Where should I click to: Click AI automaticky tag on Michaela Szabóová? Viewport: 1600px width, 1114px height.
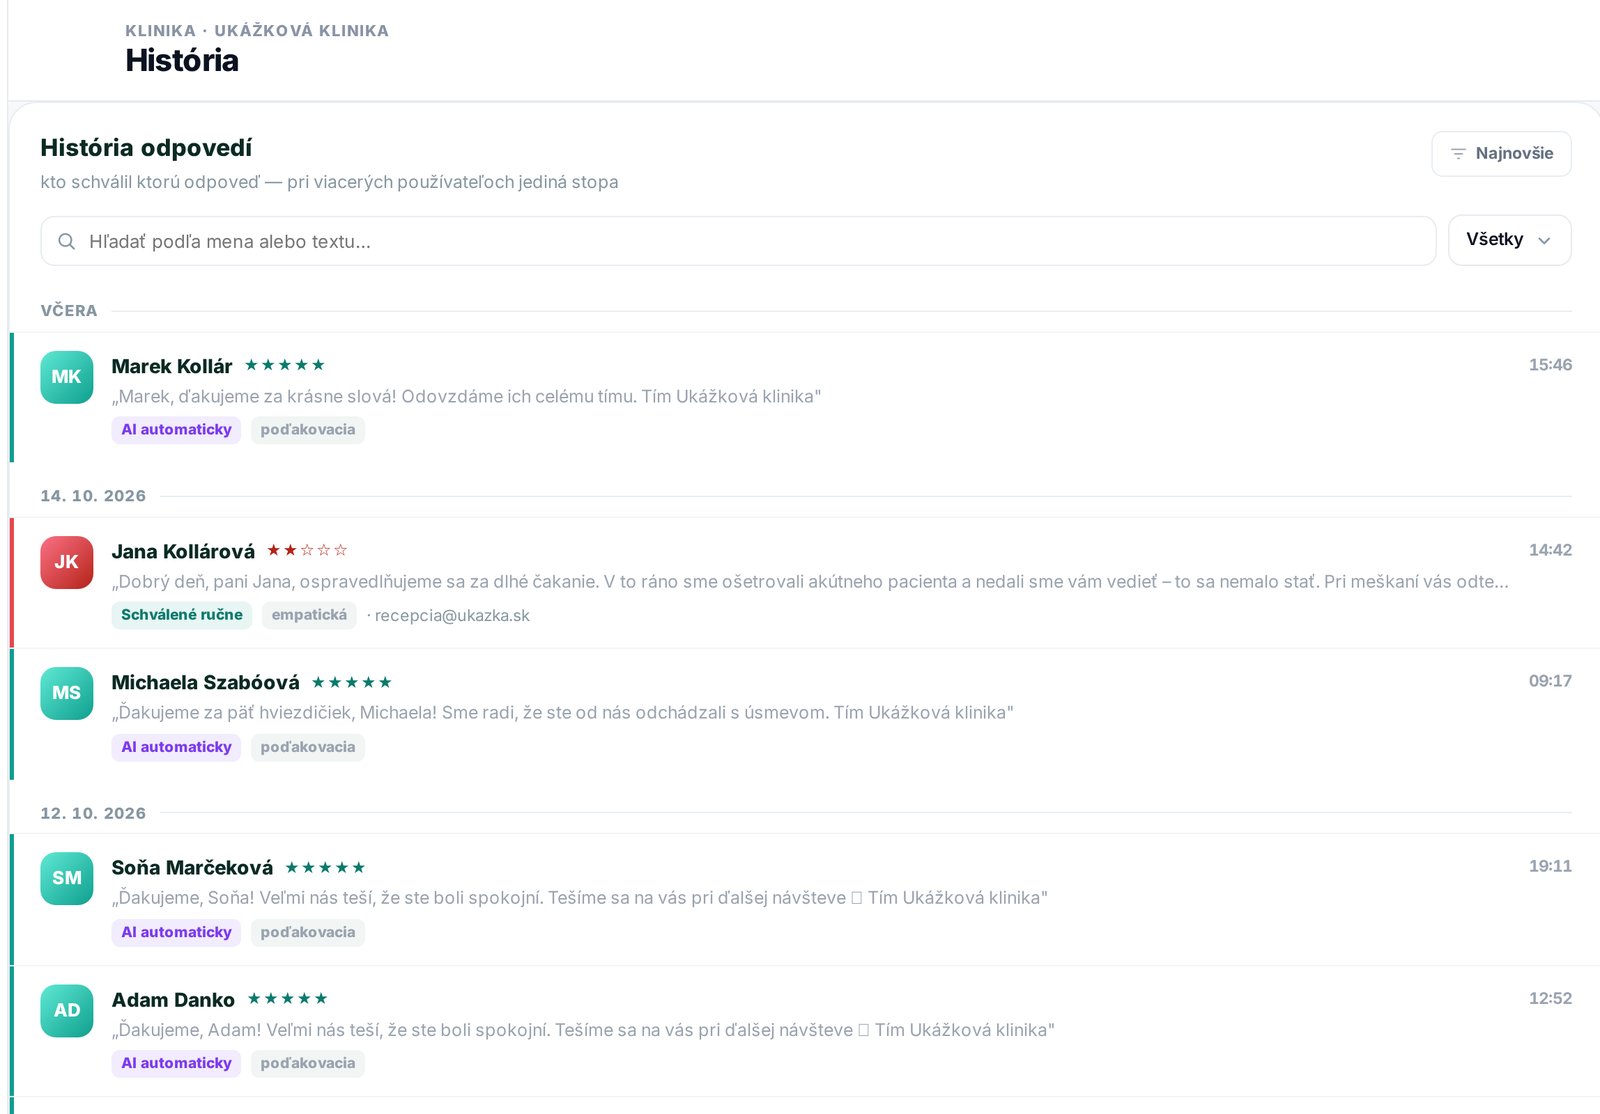pyautogui.click(x=176, y=747)
